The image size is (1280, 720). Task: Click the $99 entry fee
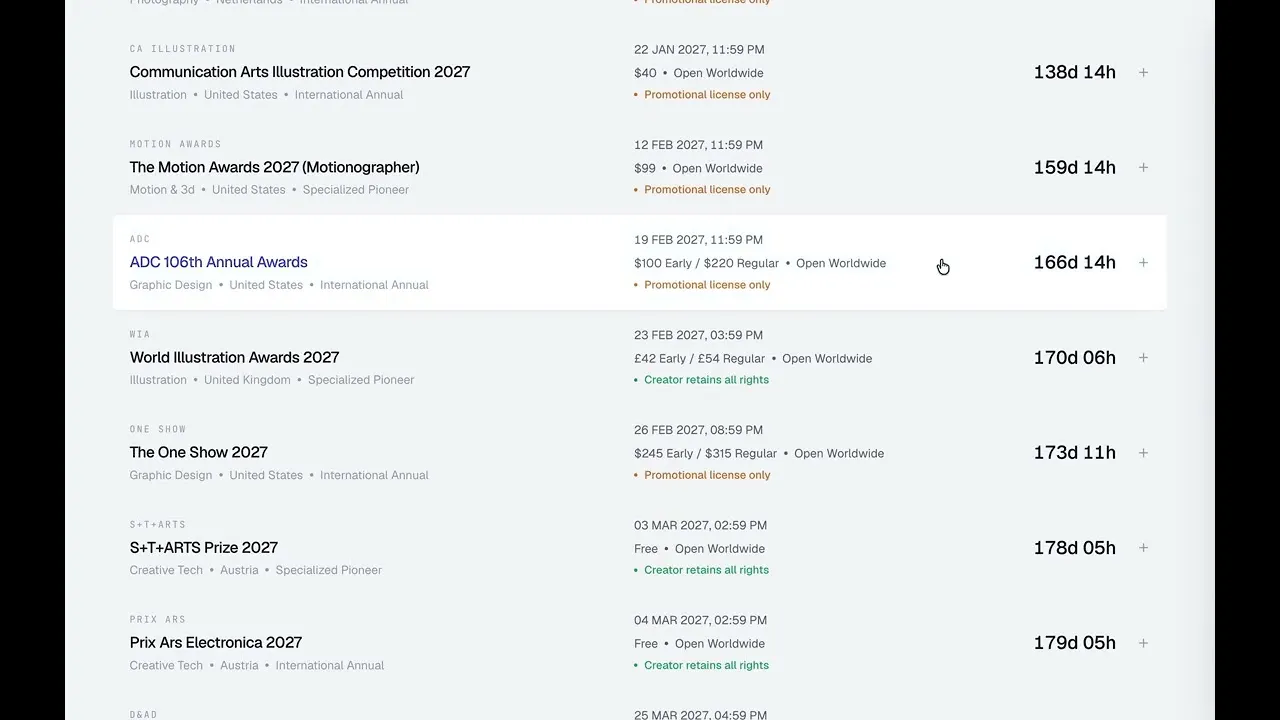[645, 168]
